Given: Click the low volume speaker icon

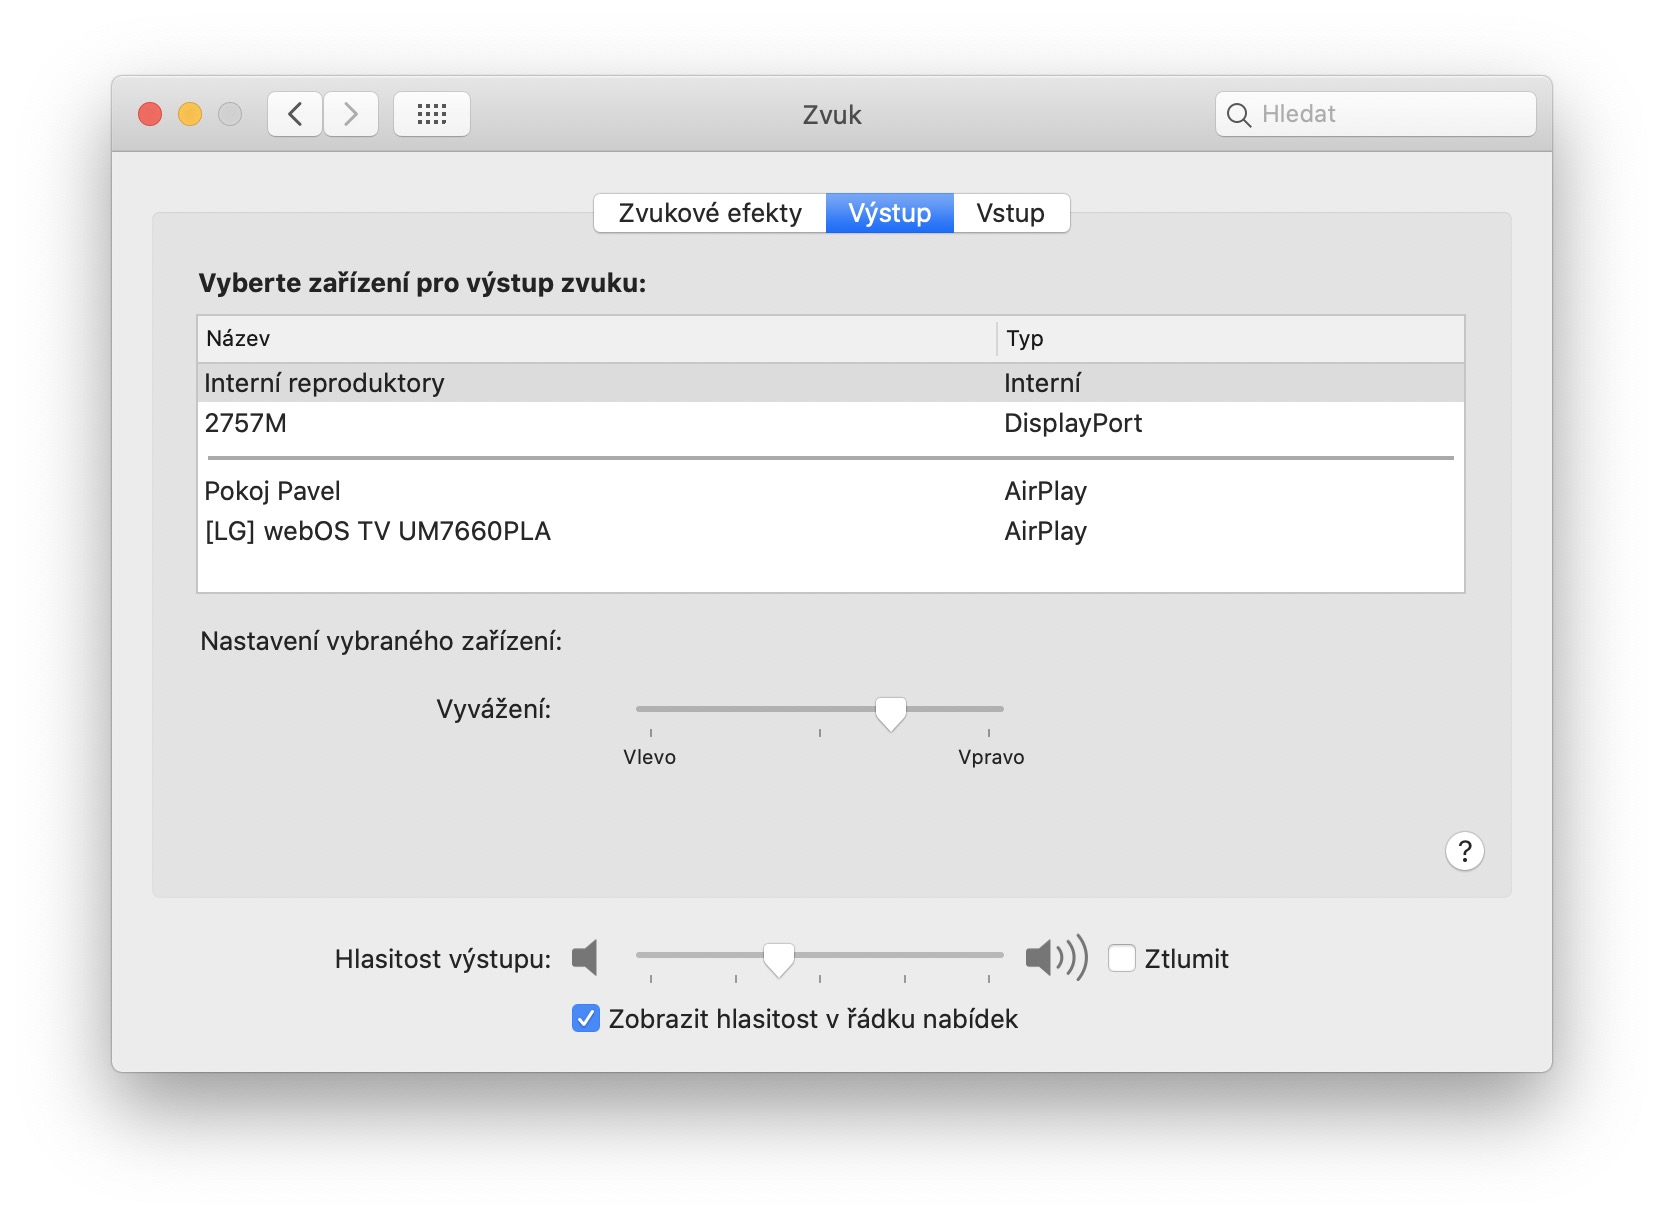Looking at the screenshot, I should [x=585, y=958].
